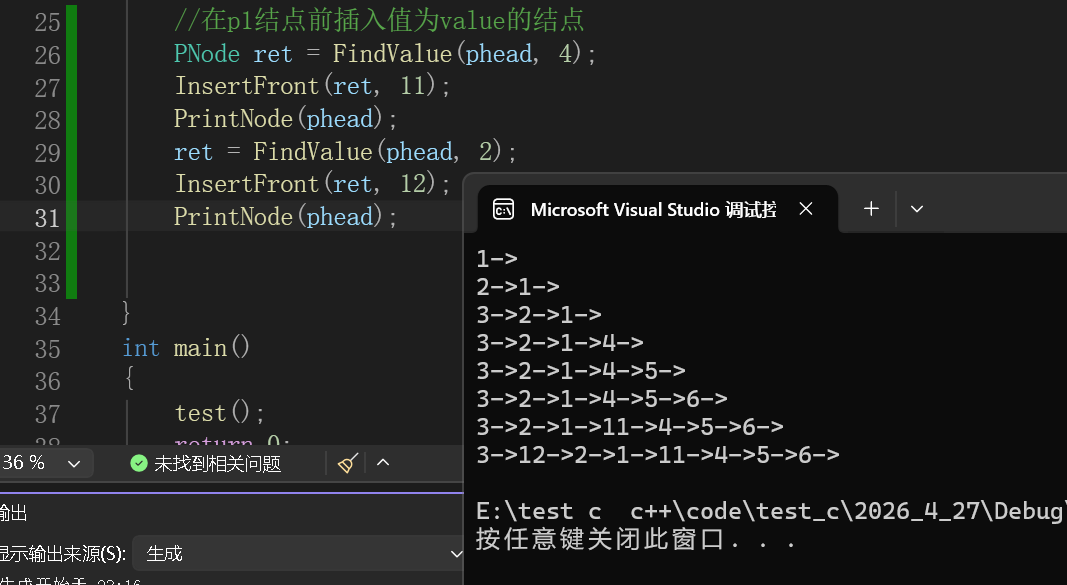Viewport: 1067px width, 585px height.
Task: Click the 输出 panel title
Action: [13, 513]
